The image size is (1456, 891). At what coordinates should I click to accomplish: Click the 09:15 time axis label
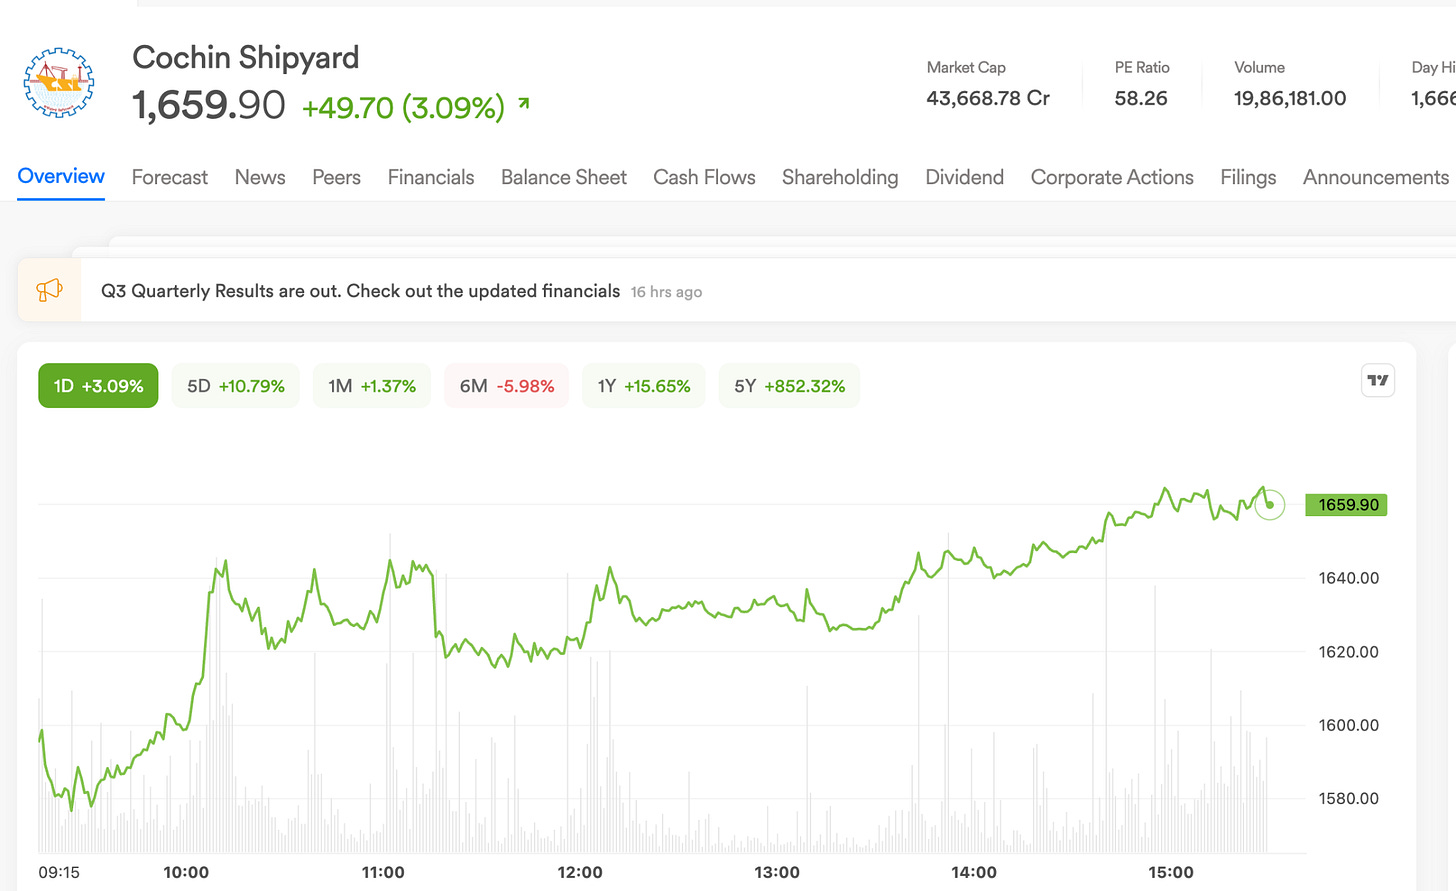(59, 872)
